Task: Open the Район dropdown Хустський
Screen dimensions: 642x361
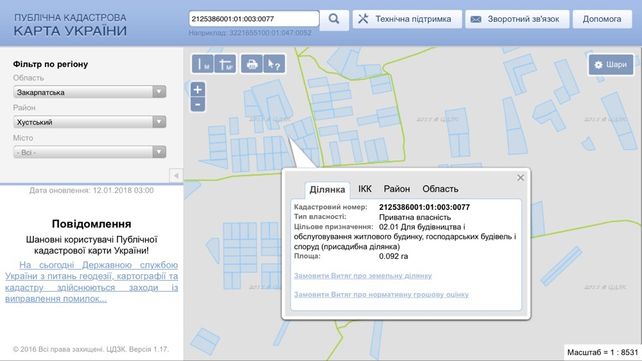Action: (89, 122)
